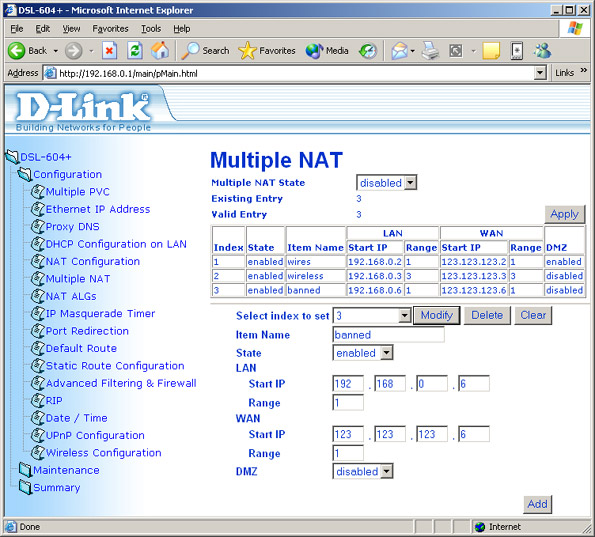Open the Favorites menu
Viewport: 595px width, 537px height.
(x=110, y=29)
